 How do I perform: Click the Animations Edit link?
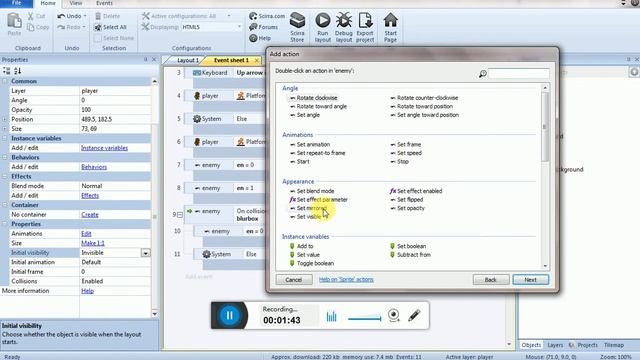(x=86, y=233)
